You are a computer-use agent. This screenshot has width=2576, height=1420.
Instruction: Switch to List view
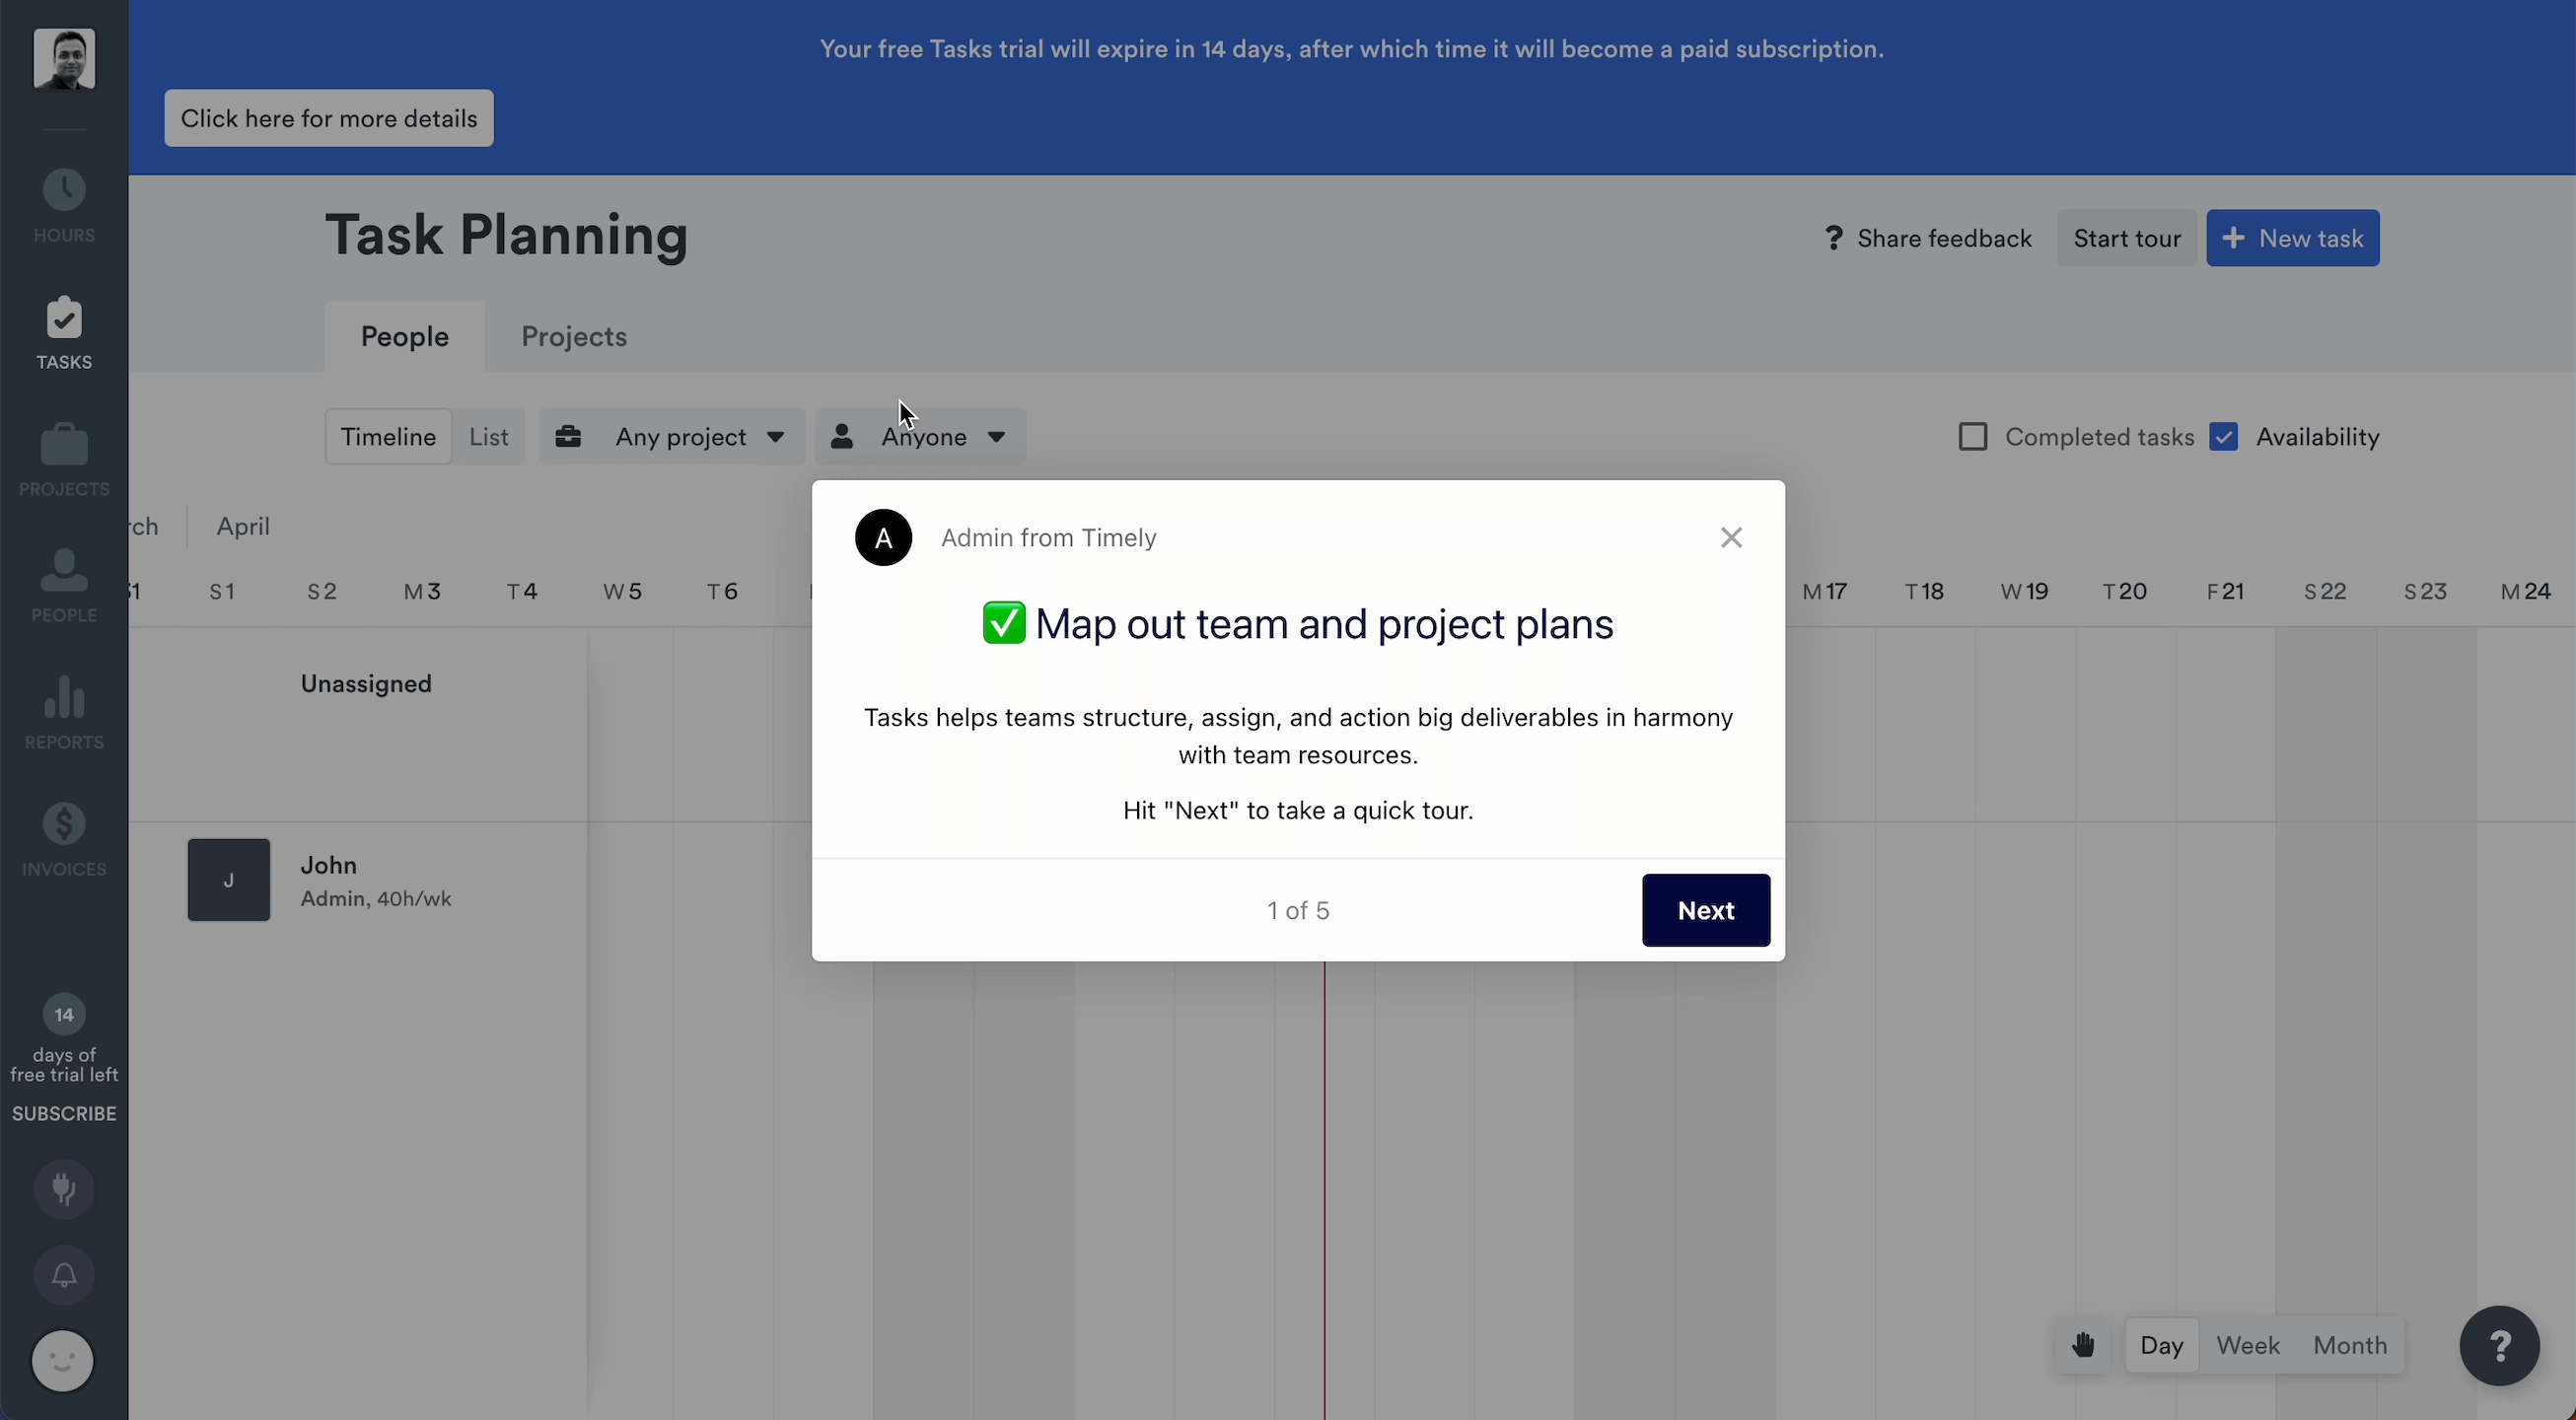489,437
